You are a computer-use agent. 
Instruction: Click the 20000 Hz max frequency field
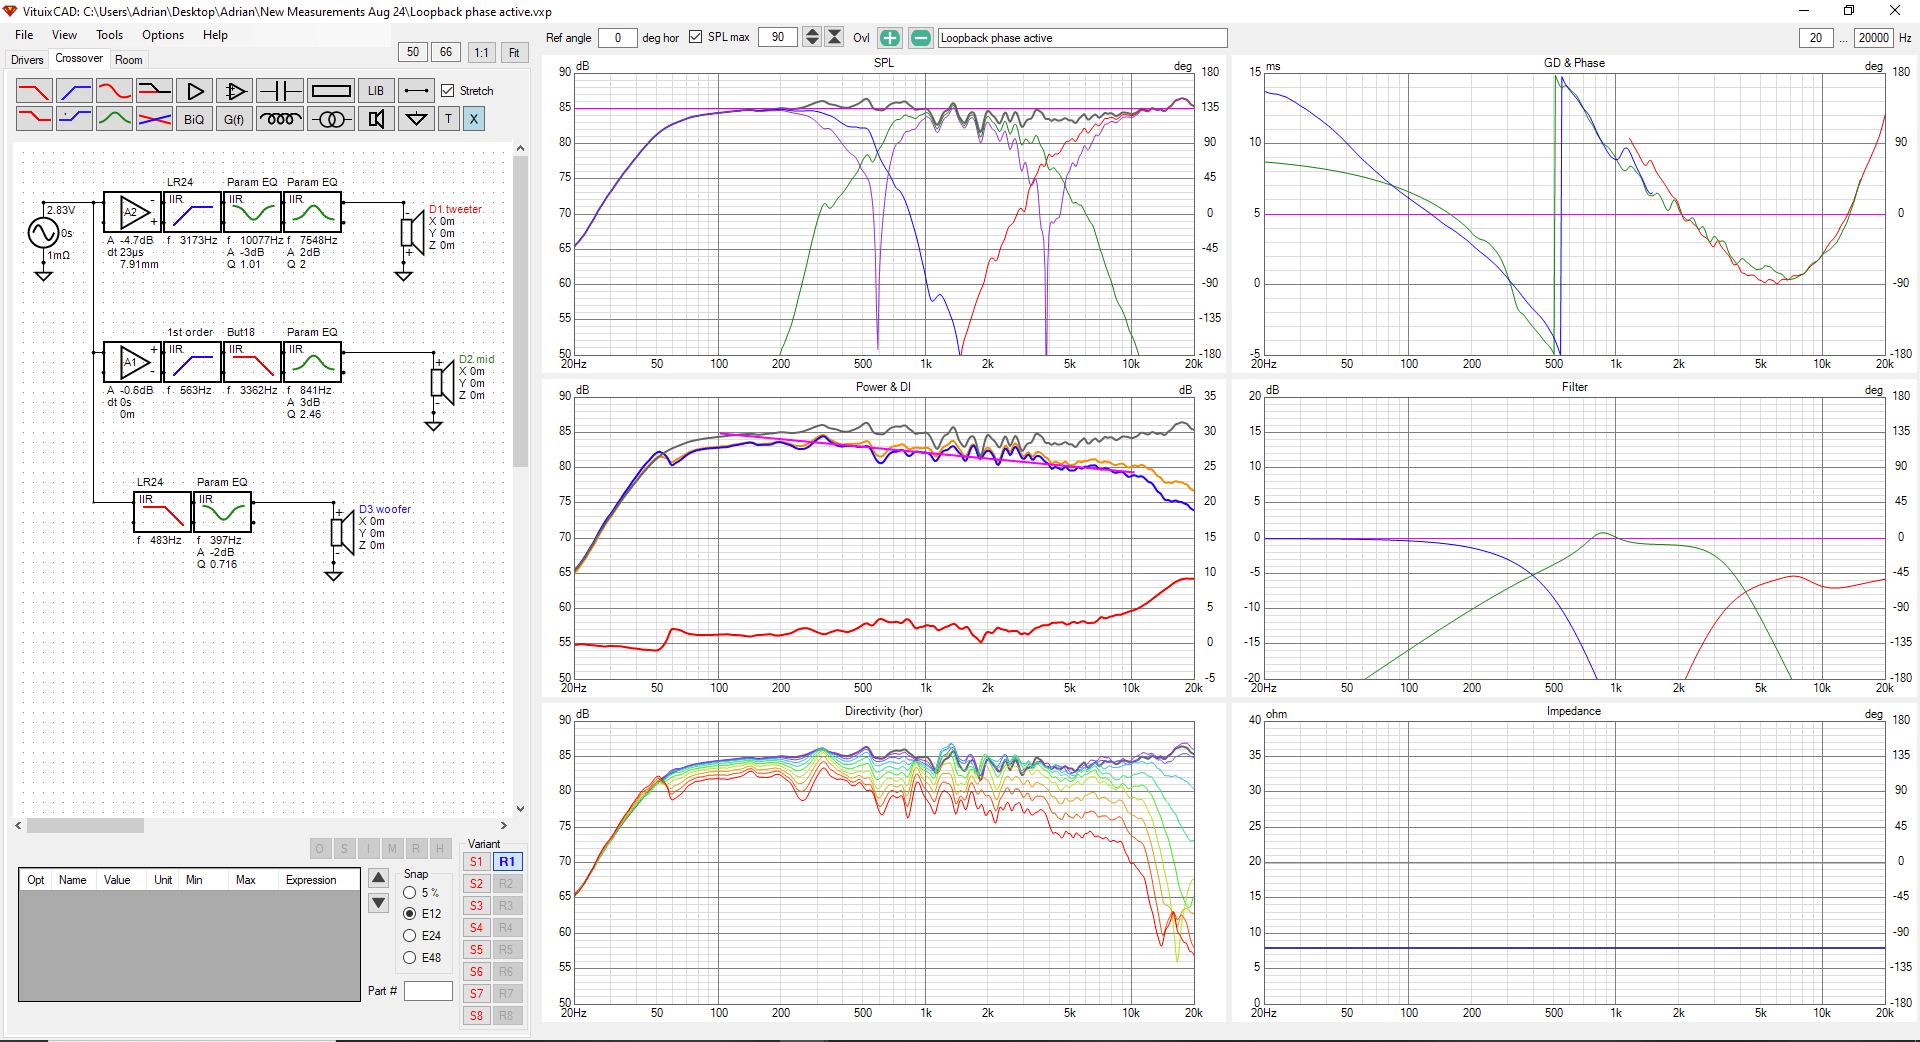1873,38
